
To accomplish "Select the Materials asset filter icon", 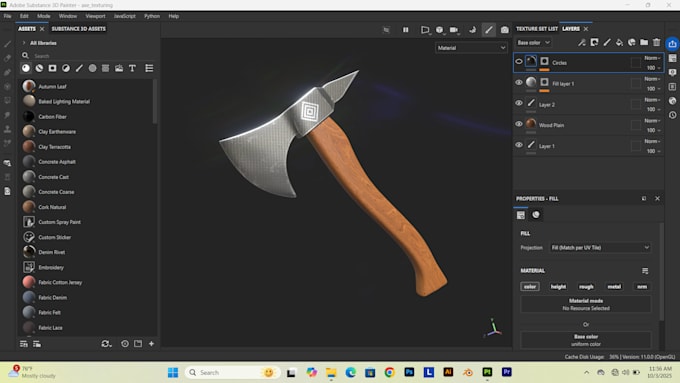I will [x=26, y=68].
